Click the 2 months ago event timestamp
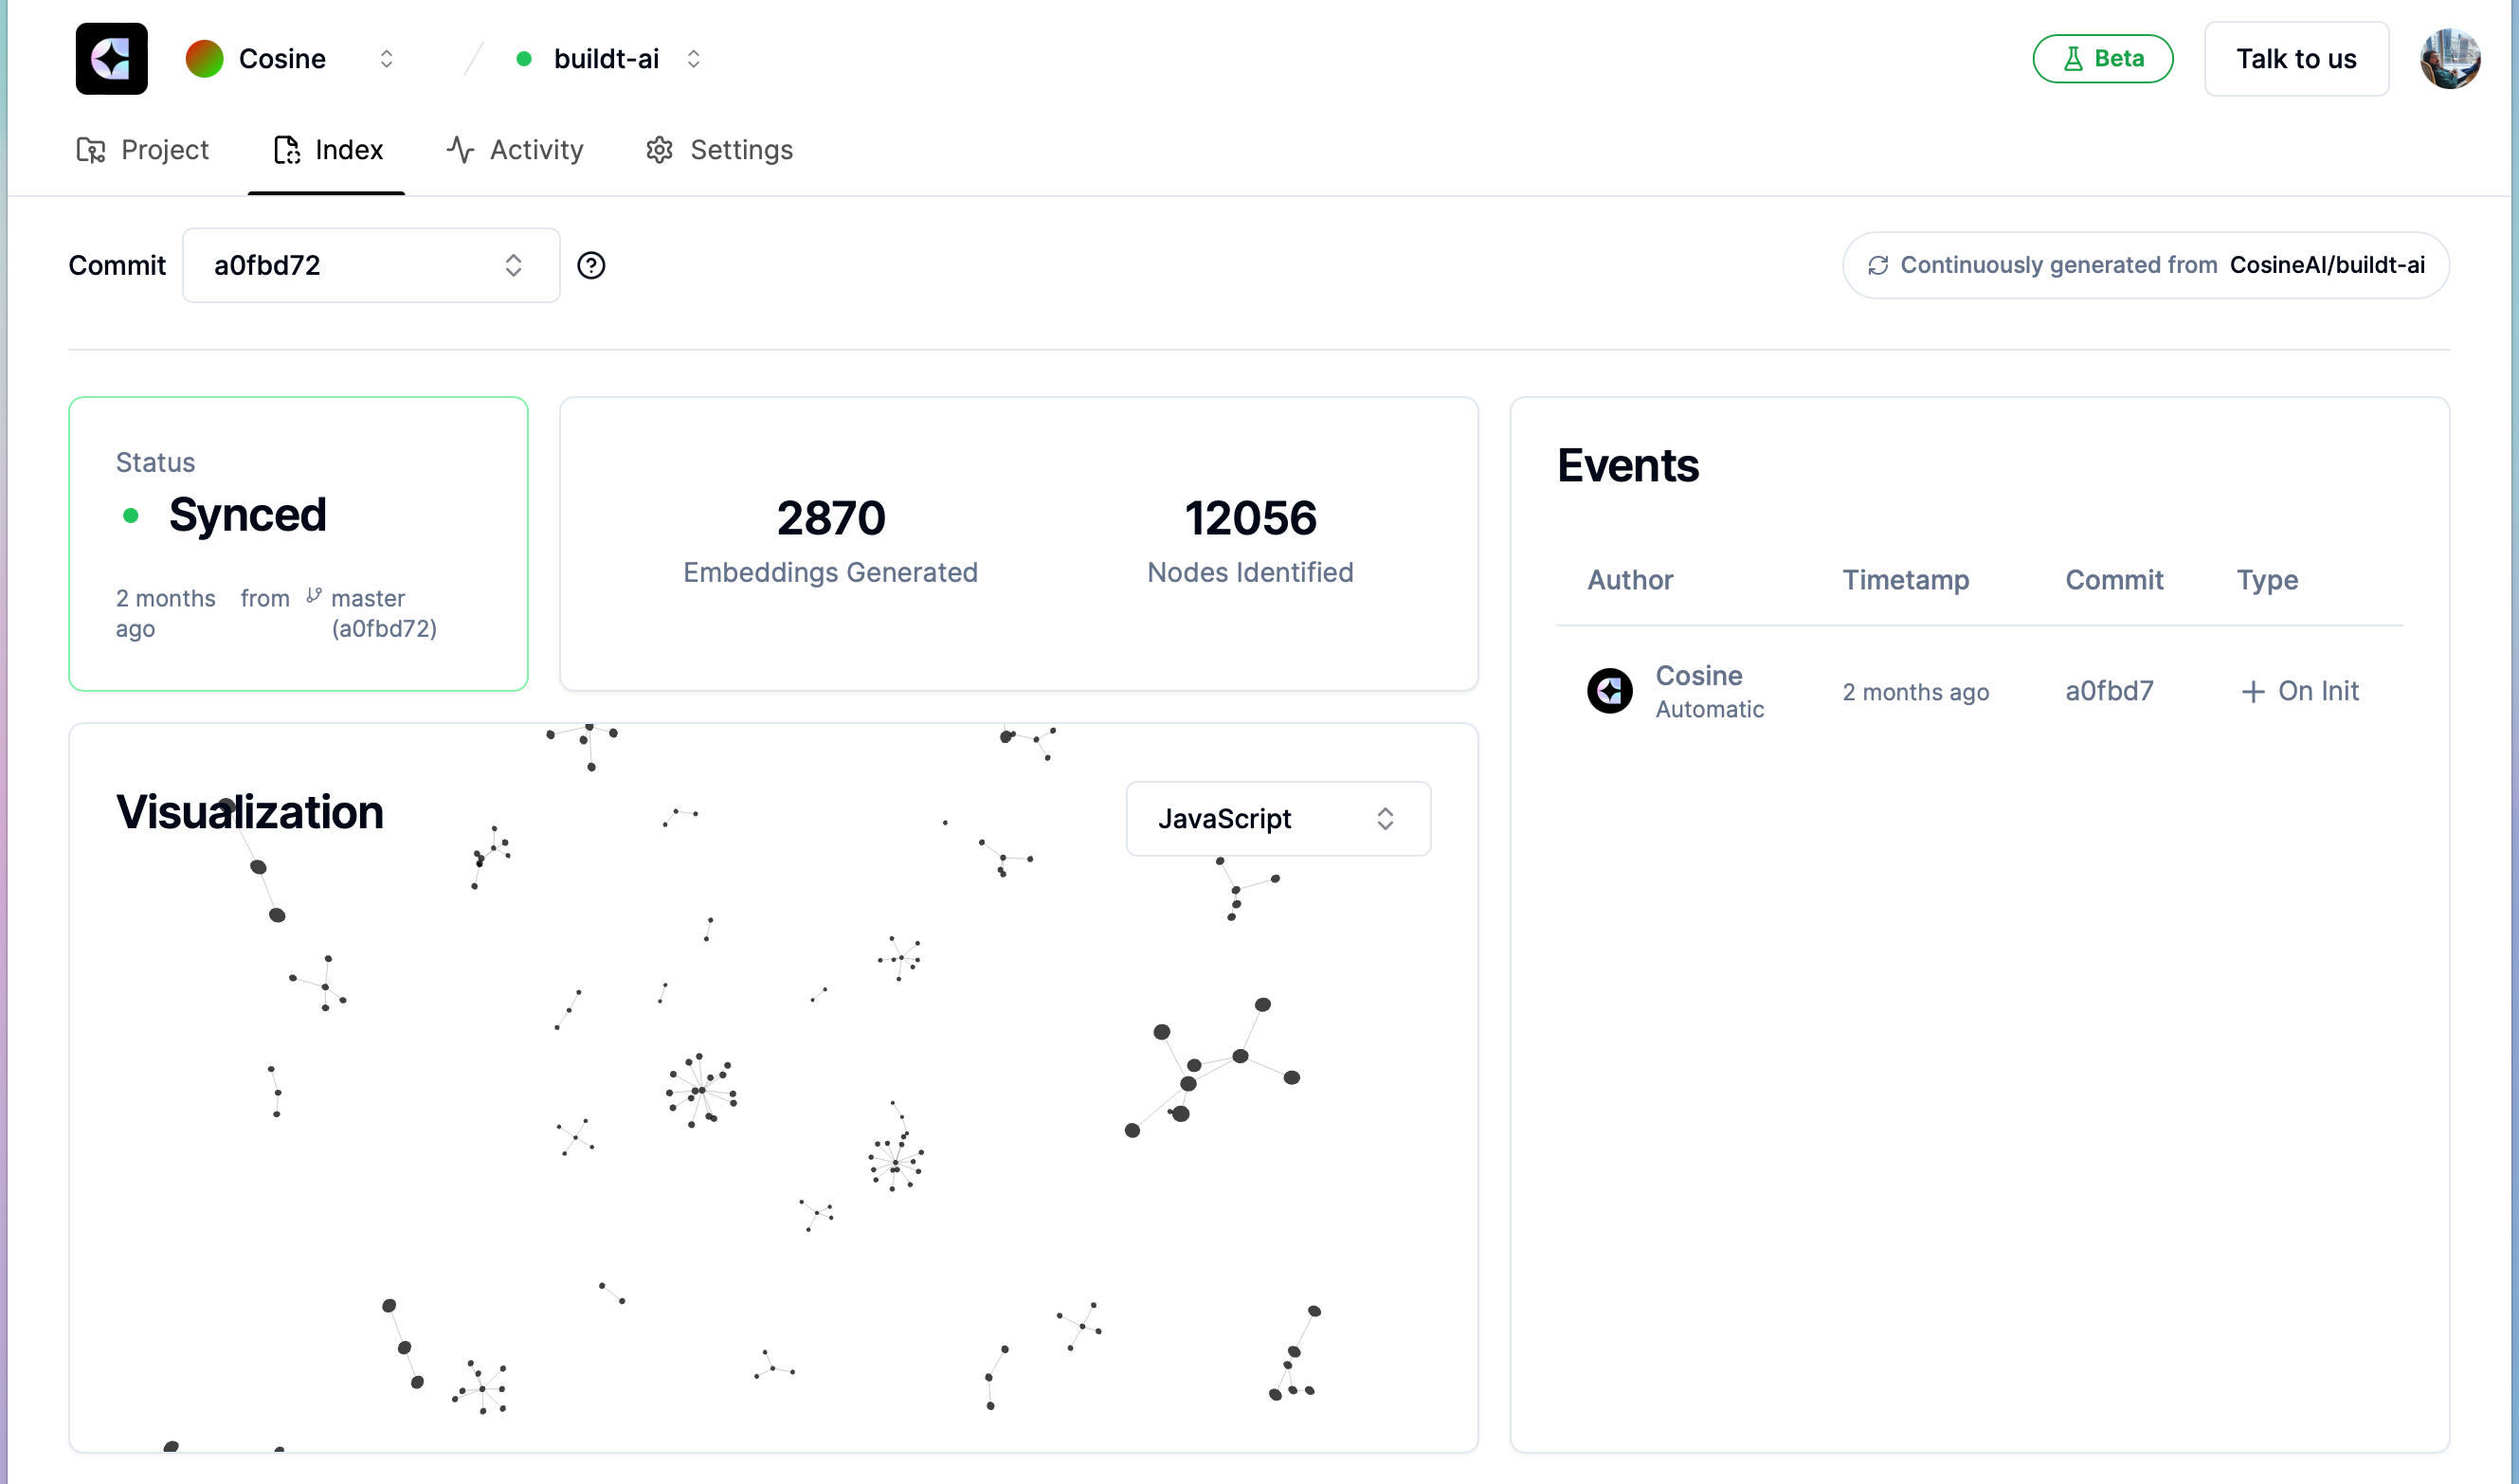This screenshot has height=1484, width=2519. [x=1915, y=692]
